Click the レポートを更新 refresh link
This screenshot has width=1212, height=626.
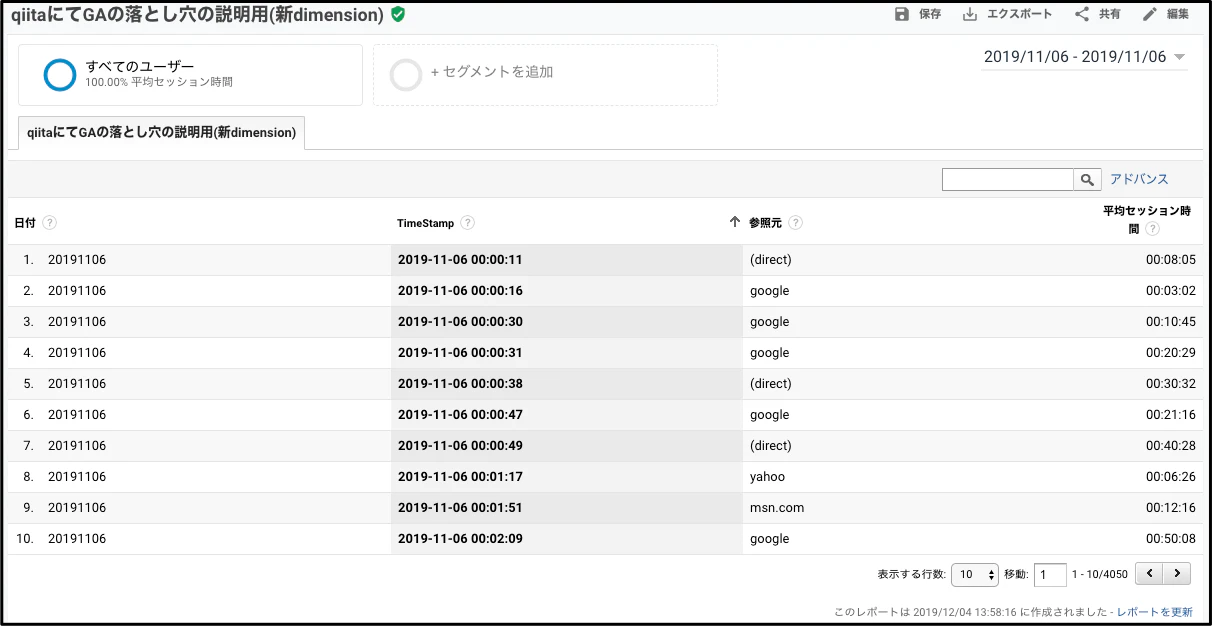(1155, 612)
